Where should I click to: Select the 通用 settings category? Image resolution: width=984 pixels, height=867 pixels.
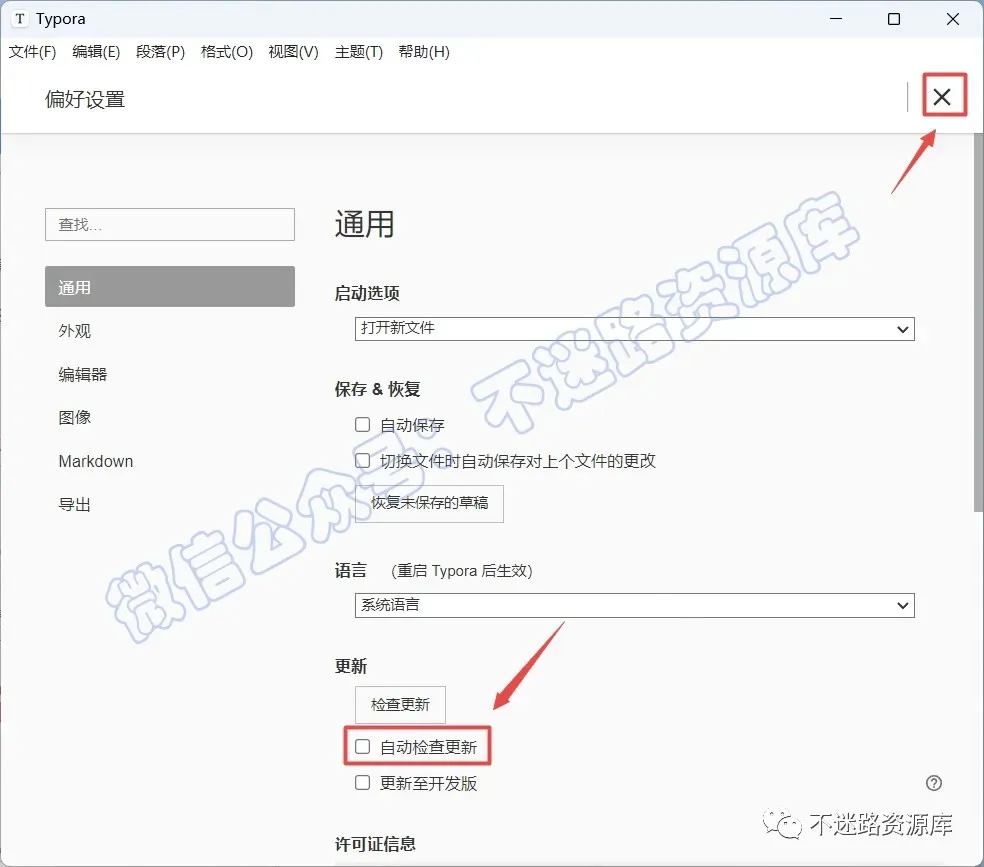pyautogui.click(x=169, y=287)
